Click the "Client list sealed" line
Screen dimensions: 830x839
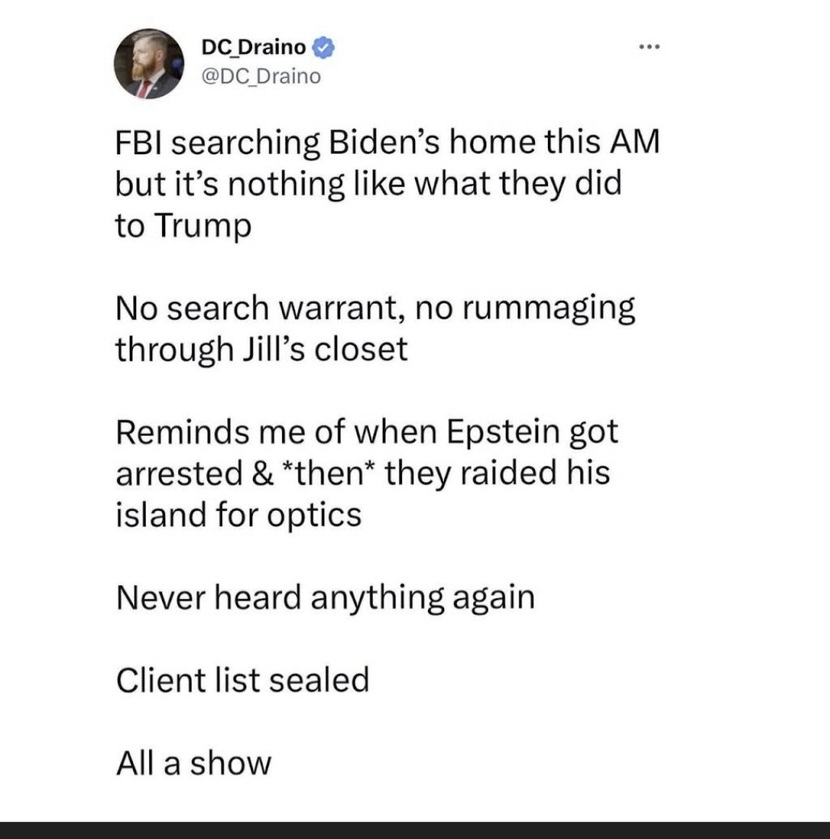(242, 681)
